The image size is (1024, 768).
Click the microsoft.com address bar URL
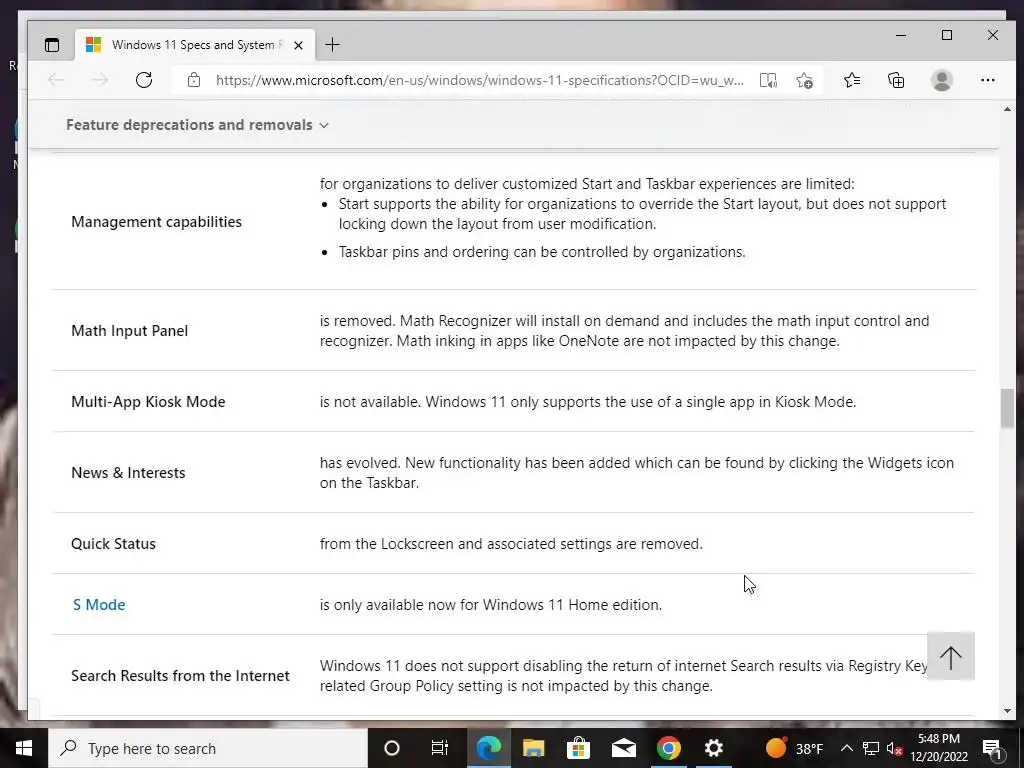tap(479, 80)
